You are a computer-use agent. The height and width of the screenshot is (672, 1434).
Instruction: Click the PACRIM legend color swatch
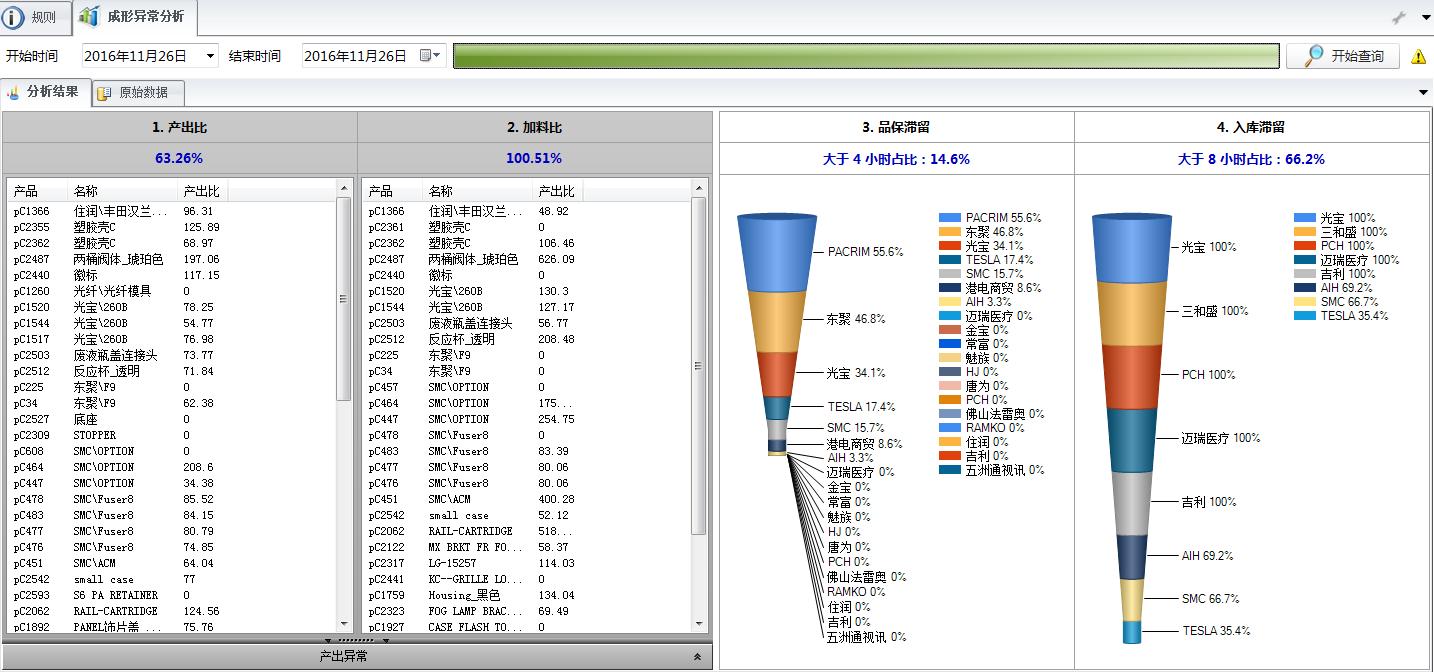(950, 218)
